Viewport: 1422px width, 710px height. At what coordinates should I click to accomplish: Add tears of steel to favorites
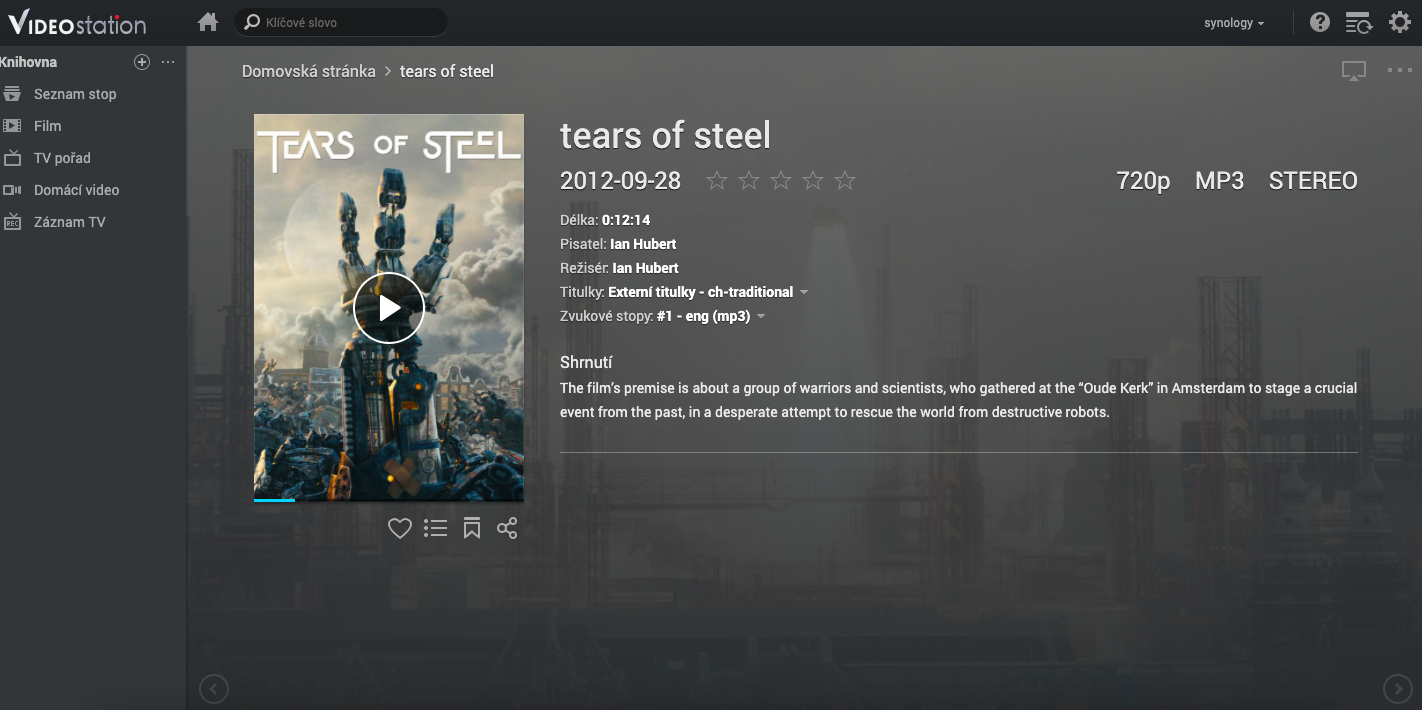pyautogui.click(x=400, y=528)
